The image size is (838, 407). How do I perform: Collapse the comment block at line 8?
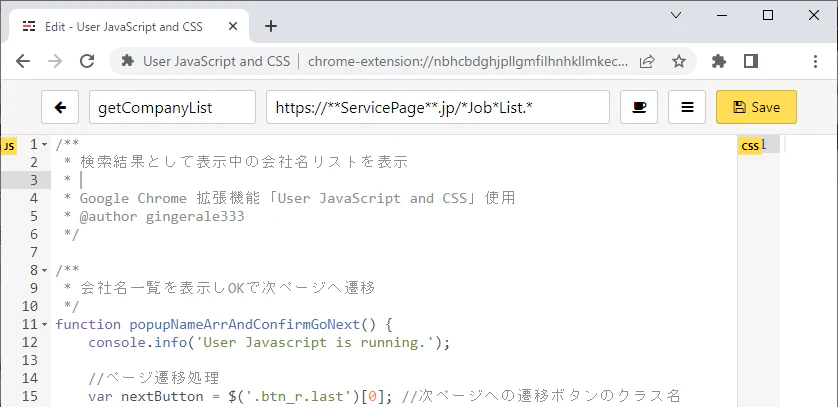click(x=44, y=270)
